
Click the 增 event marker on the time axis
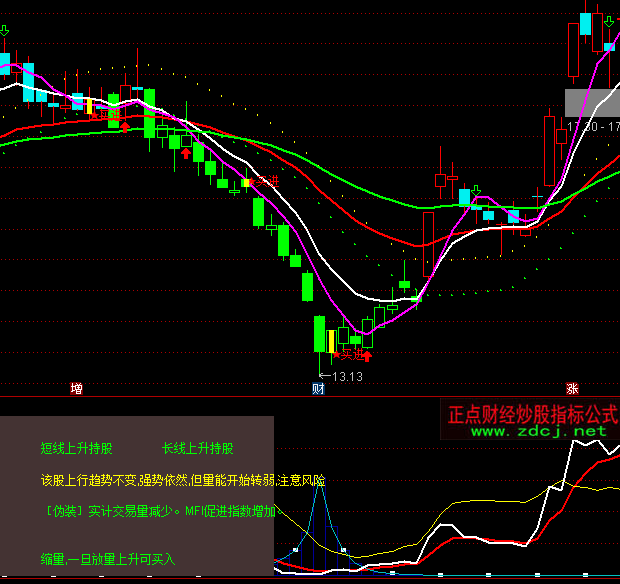pyautogui.click(x=77, y=388)
